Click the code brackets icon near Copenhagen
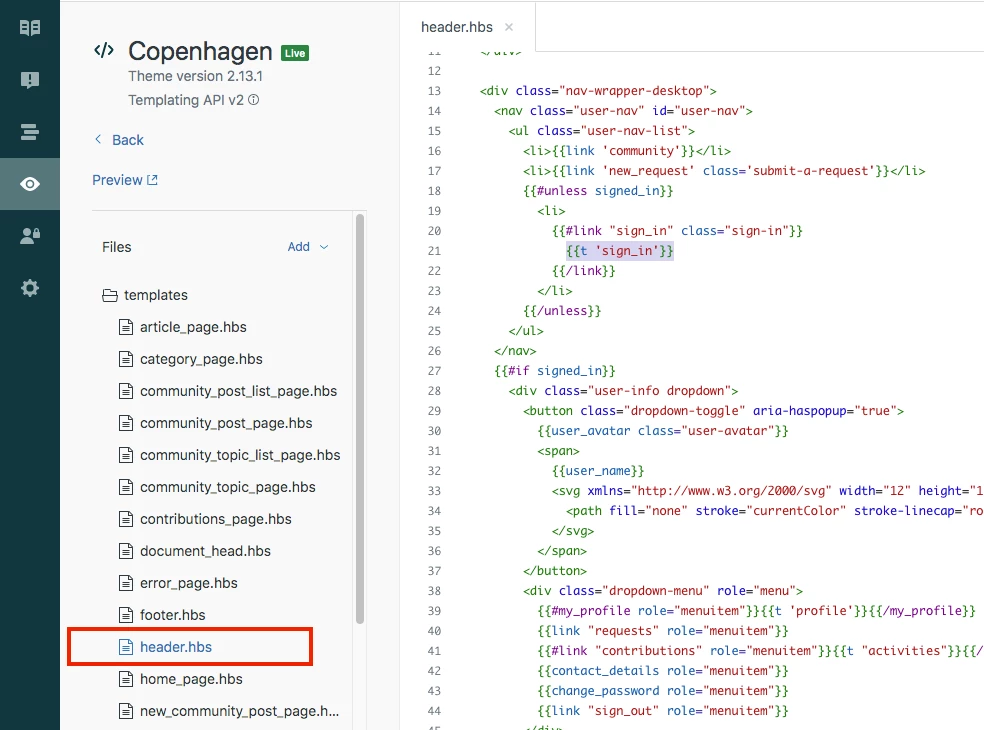 (x=104, y=50)
